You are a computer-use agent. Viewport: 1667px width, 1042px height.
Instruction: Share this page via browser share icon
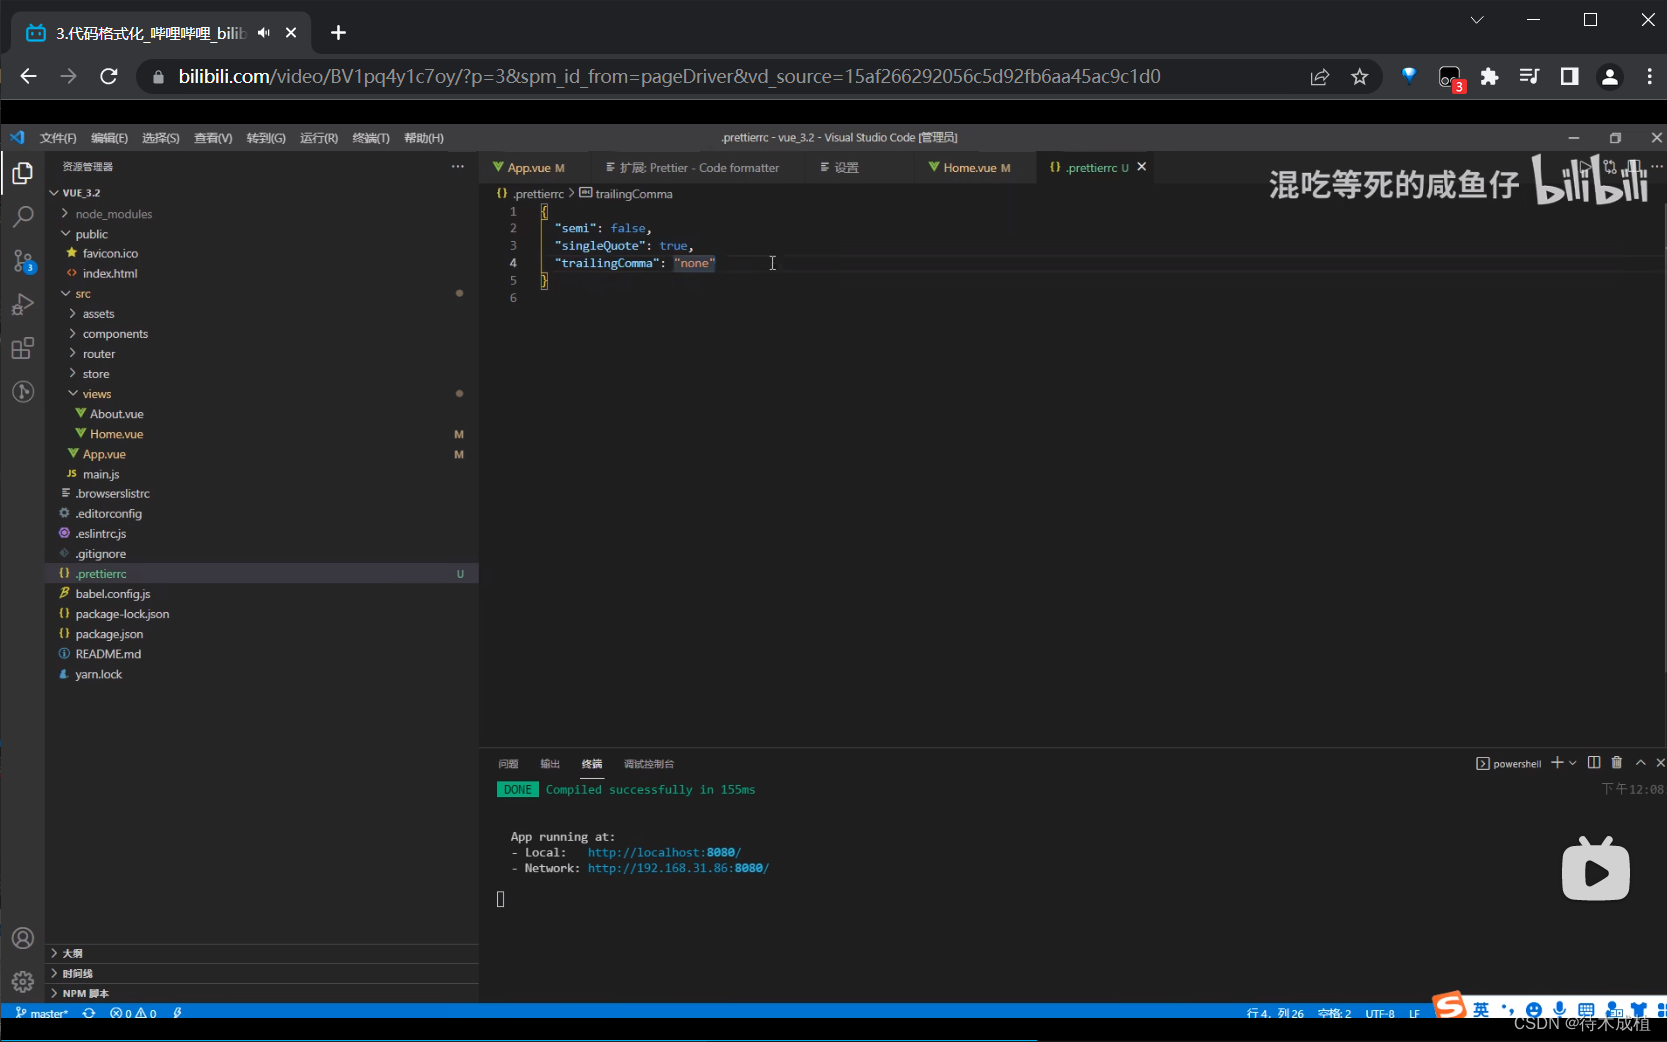(1320, 77)
